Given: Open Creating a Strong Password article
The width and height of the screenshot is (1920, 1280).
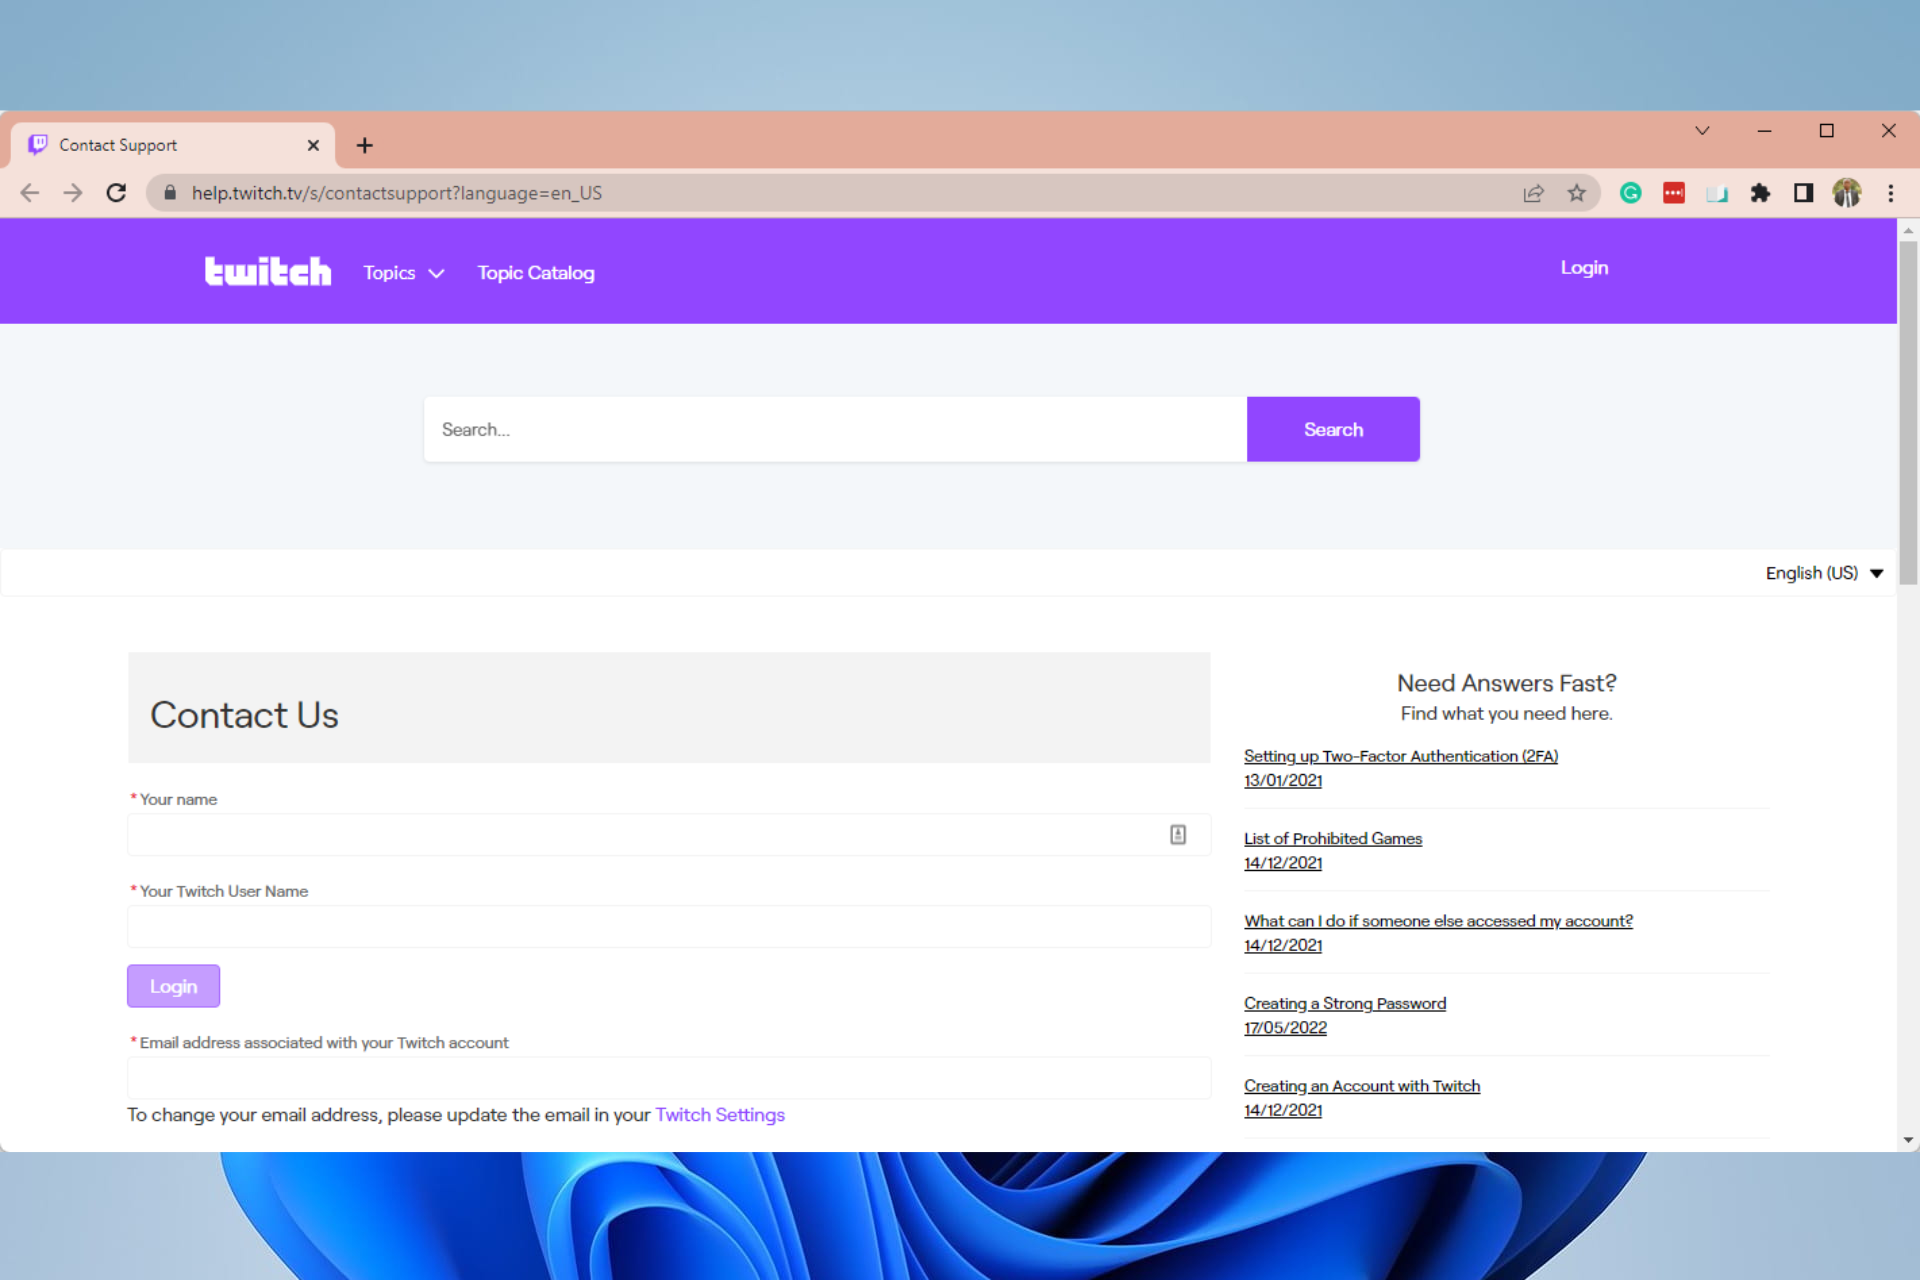Looking at the screenshot, I should pyautogui.click(x=1344, y=1003).
